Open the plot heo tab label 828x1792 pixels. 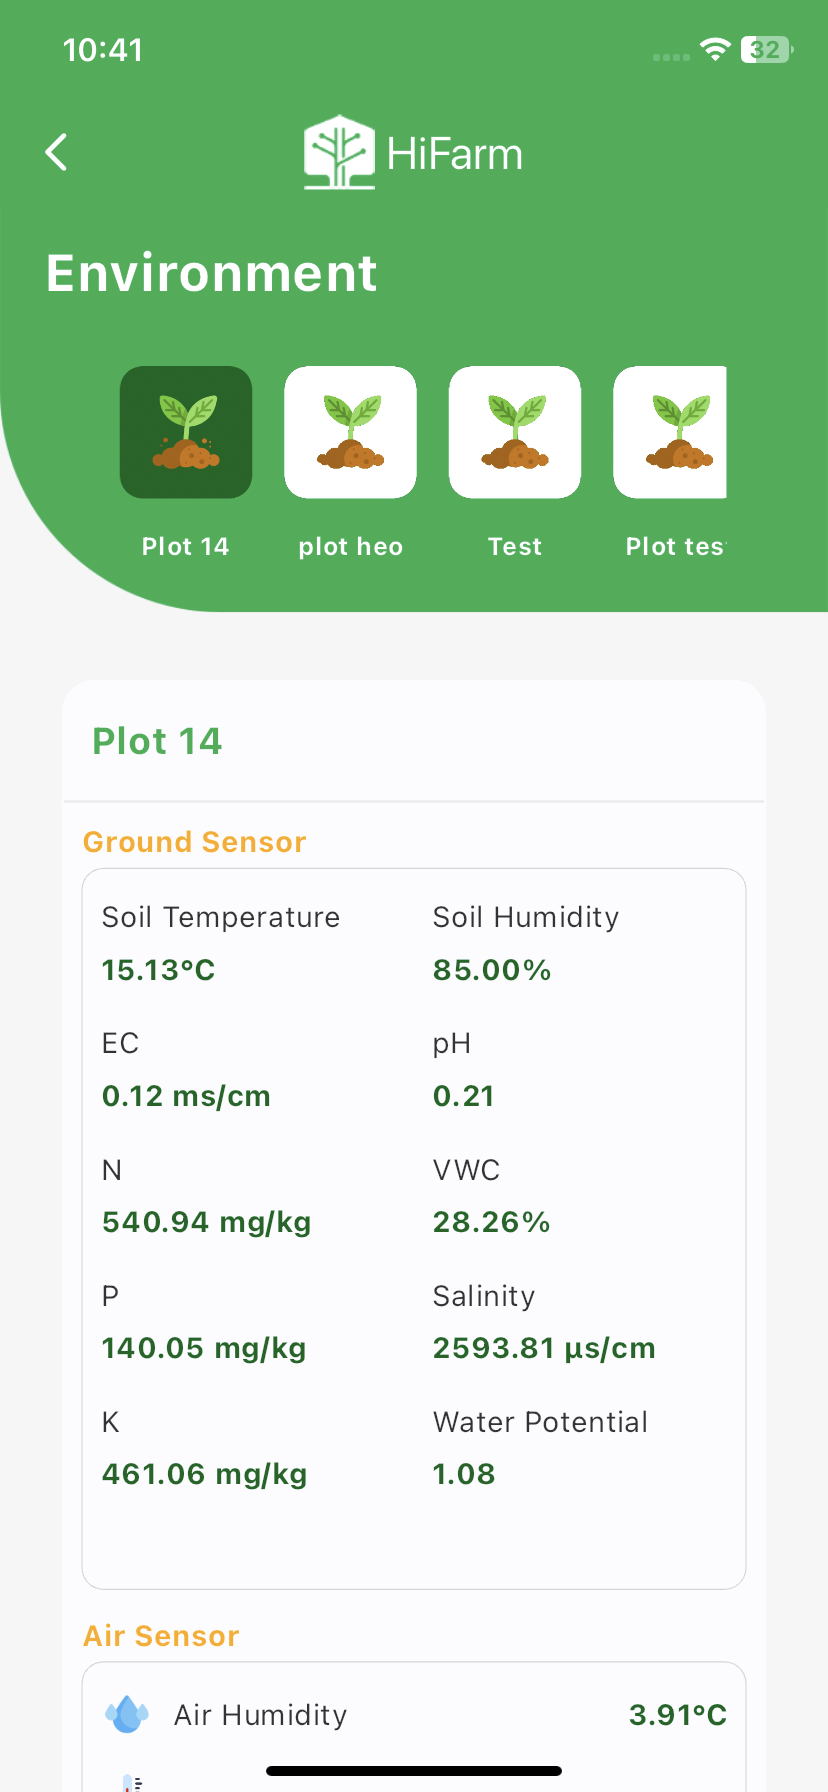[x=350, y=546]
